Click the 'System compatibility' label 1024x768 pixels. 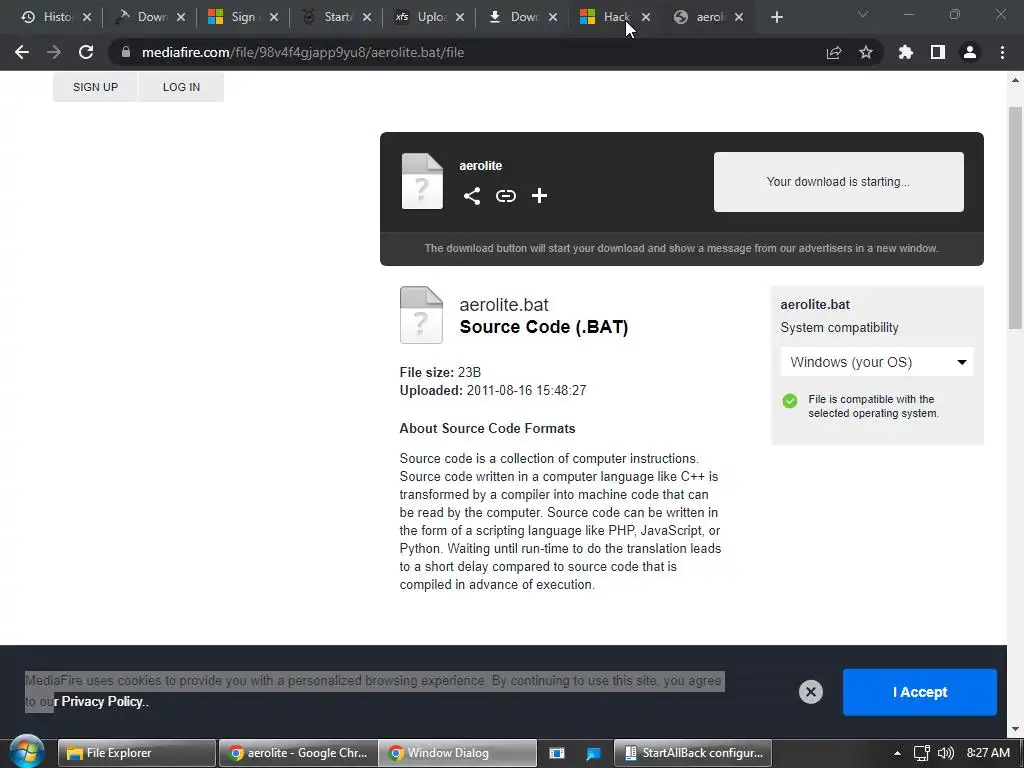pos(839,328)
